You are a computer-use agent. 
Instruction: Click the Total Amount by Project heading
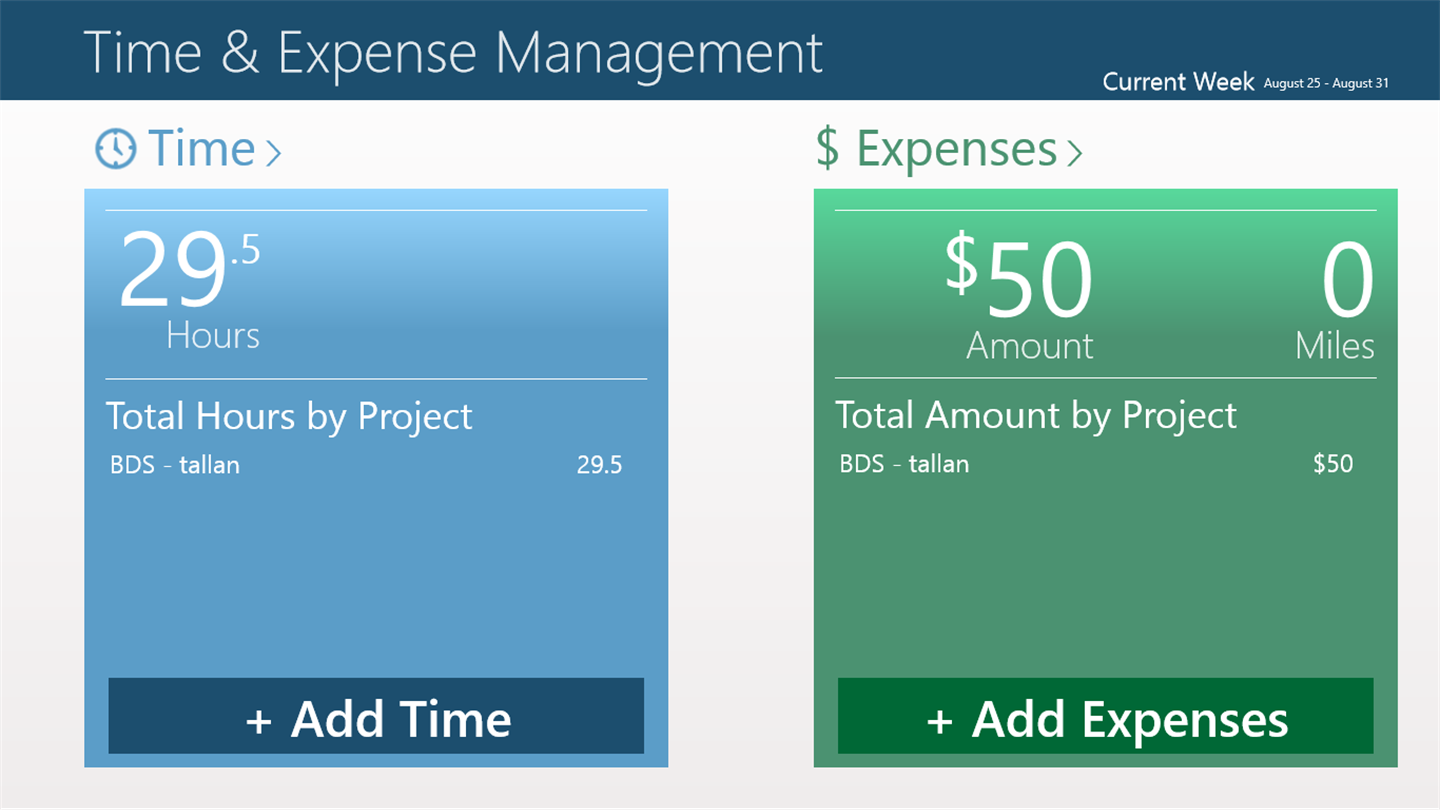click(1036, 415)
